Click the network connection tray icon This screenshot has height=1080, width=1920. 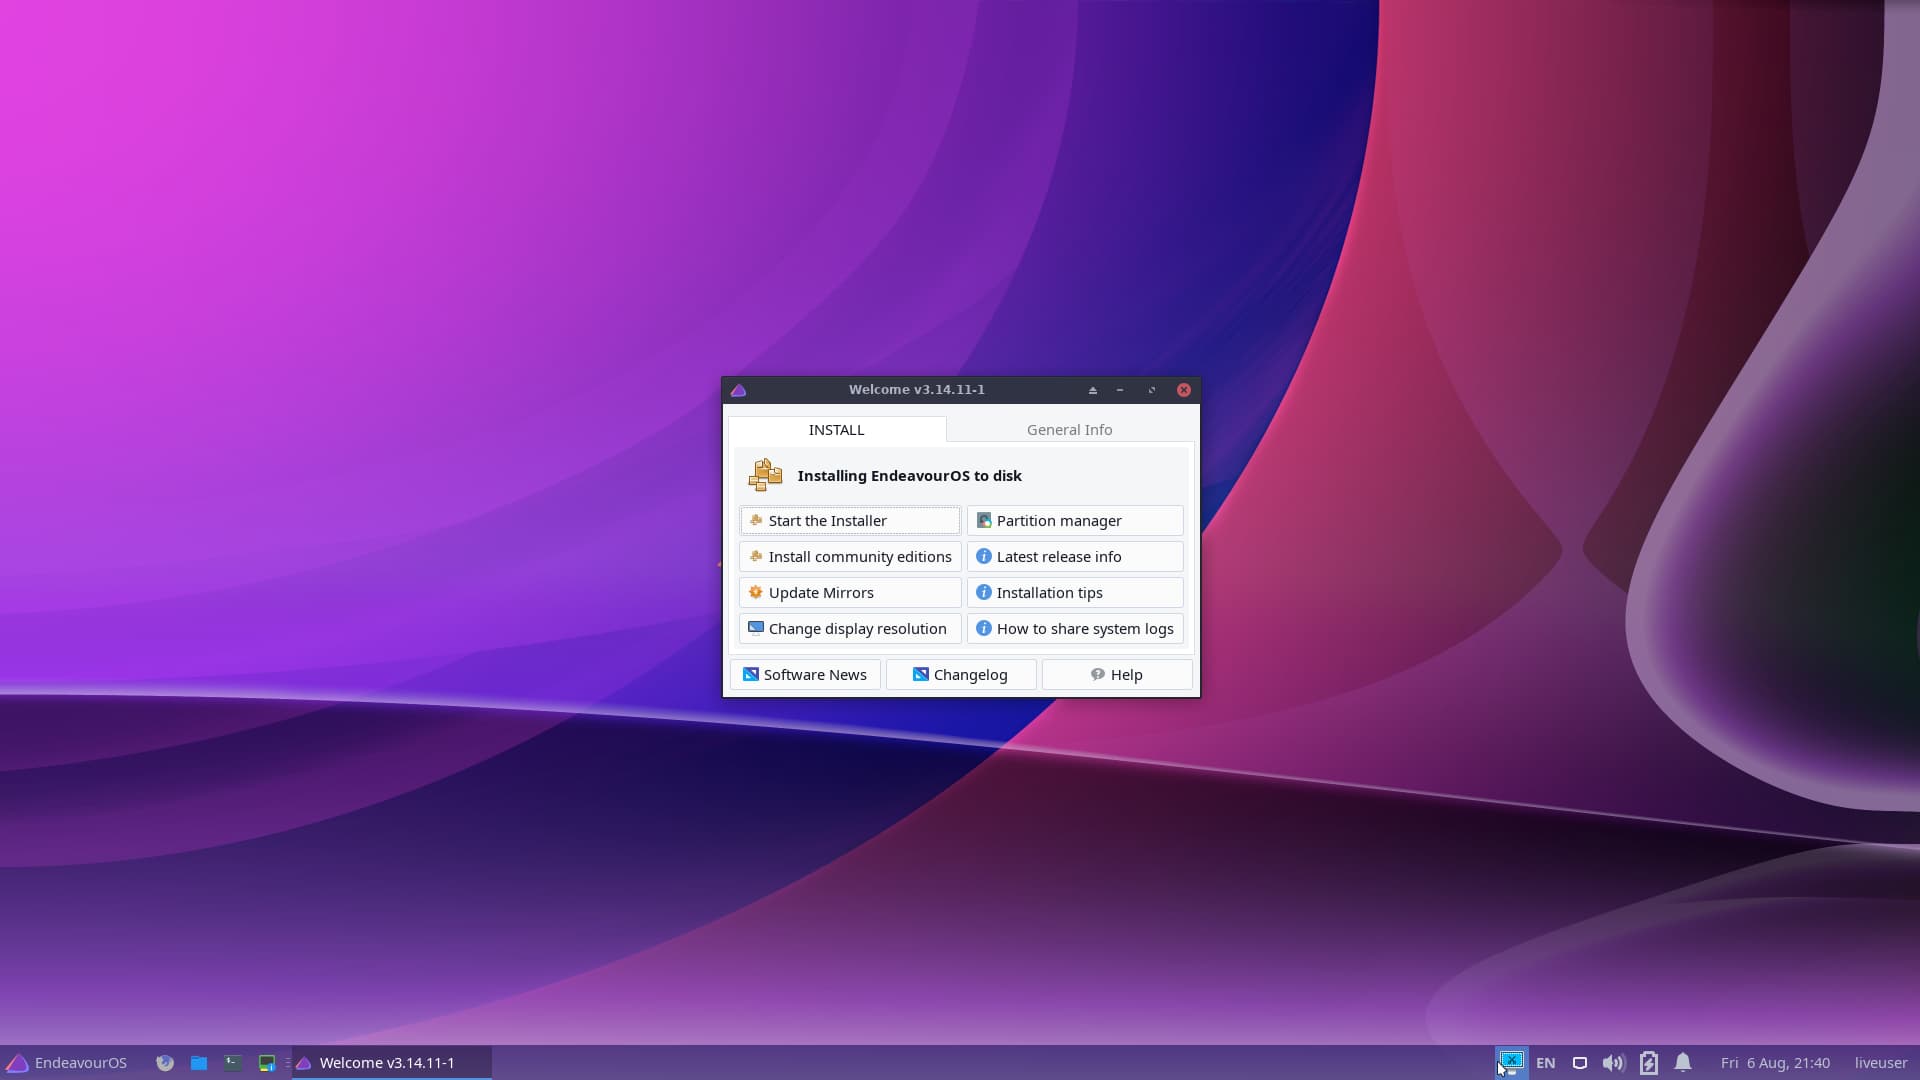point(1580,1063)
